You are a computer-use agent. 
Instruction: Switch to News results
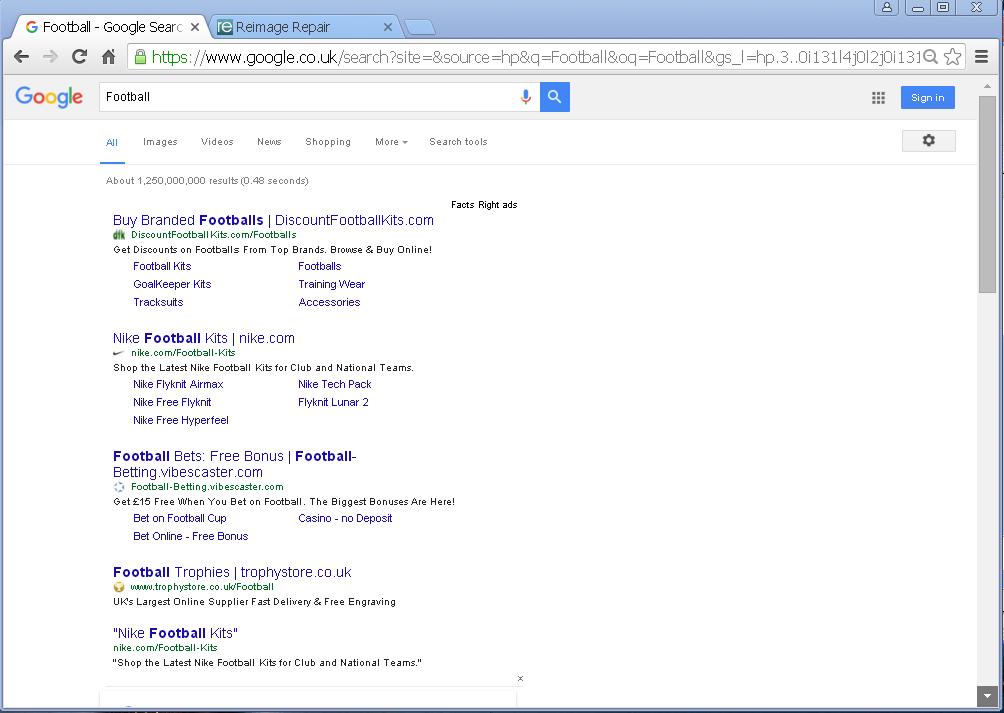click(269, 141)
